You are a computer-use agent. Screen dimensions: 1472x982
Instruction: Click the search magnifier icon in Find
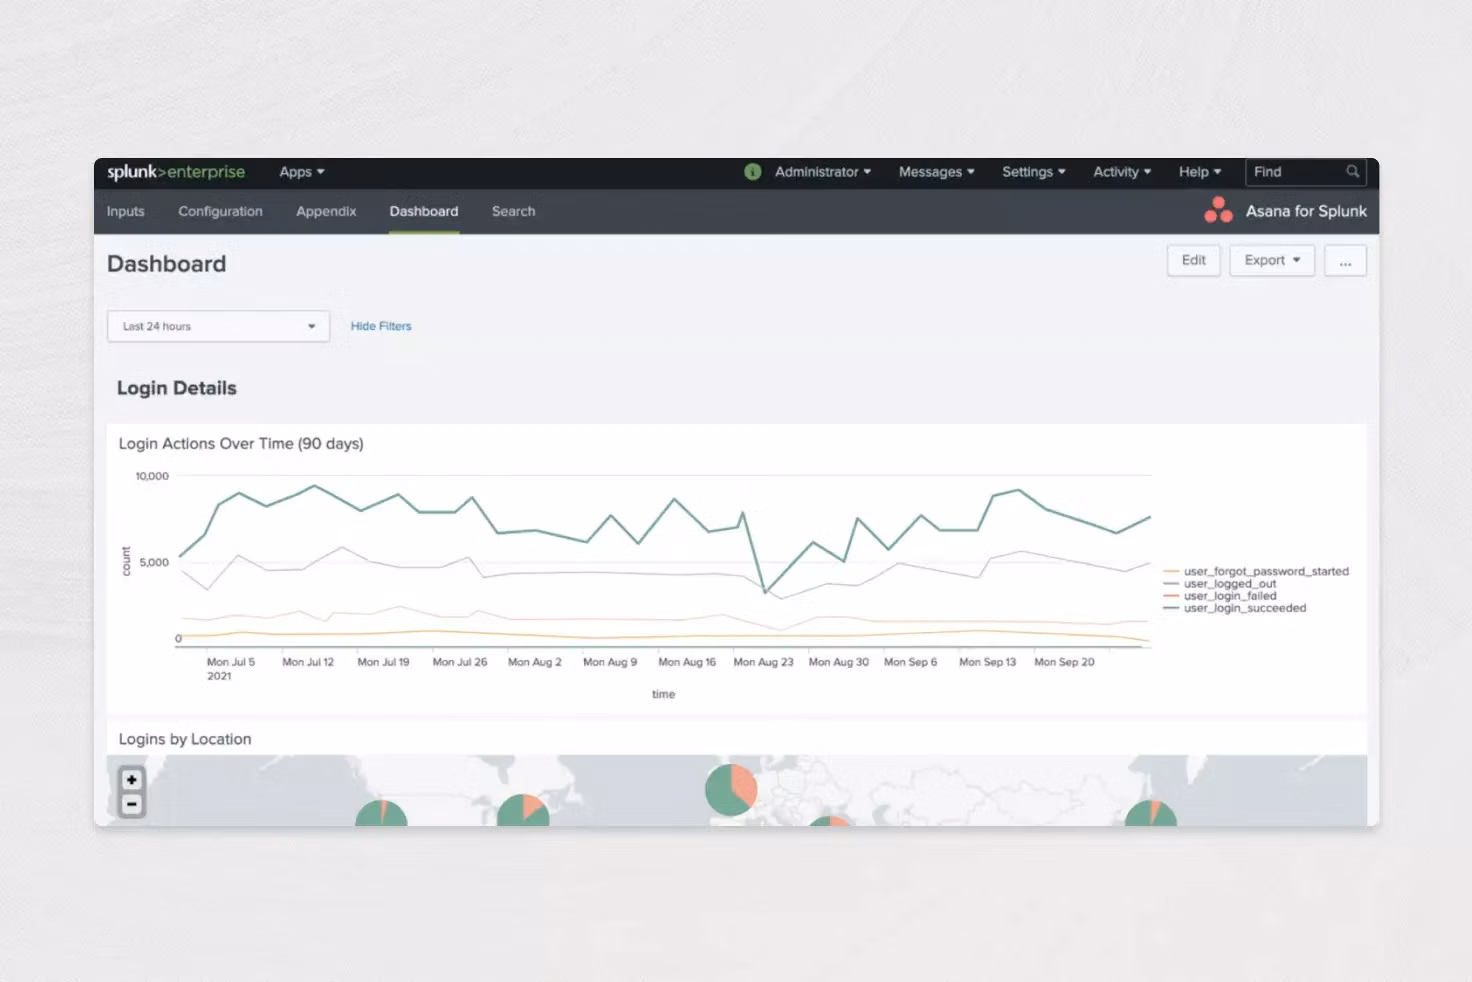pyautogui.click(x=1352, y=172)
